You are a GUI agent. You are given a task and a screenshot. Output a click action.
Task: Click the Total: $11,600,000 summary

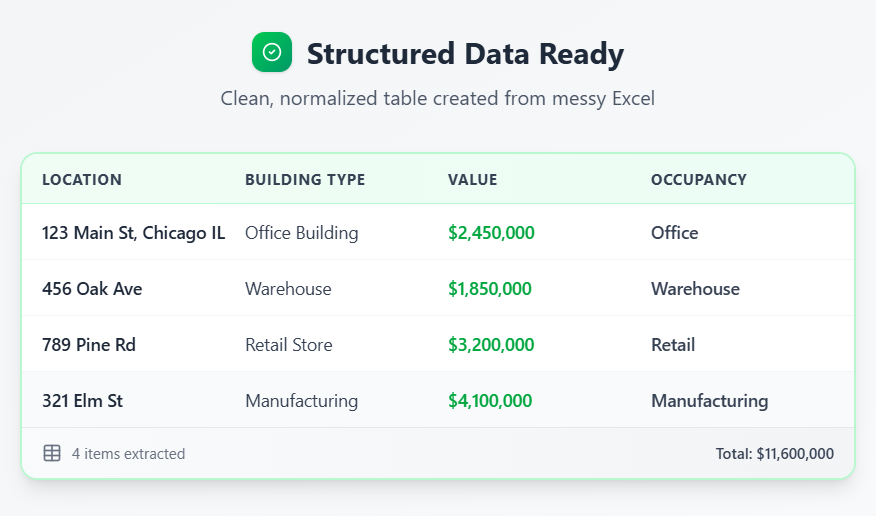click(x=774, y=454)
